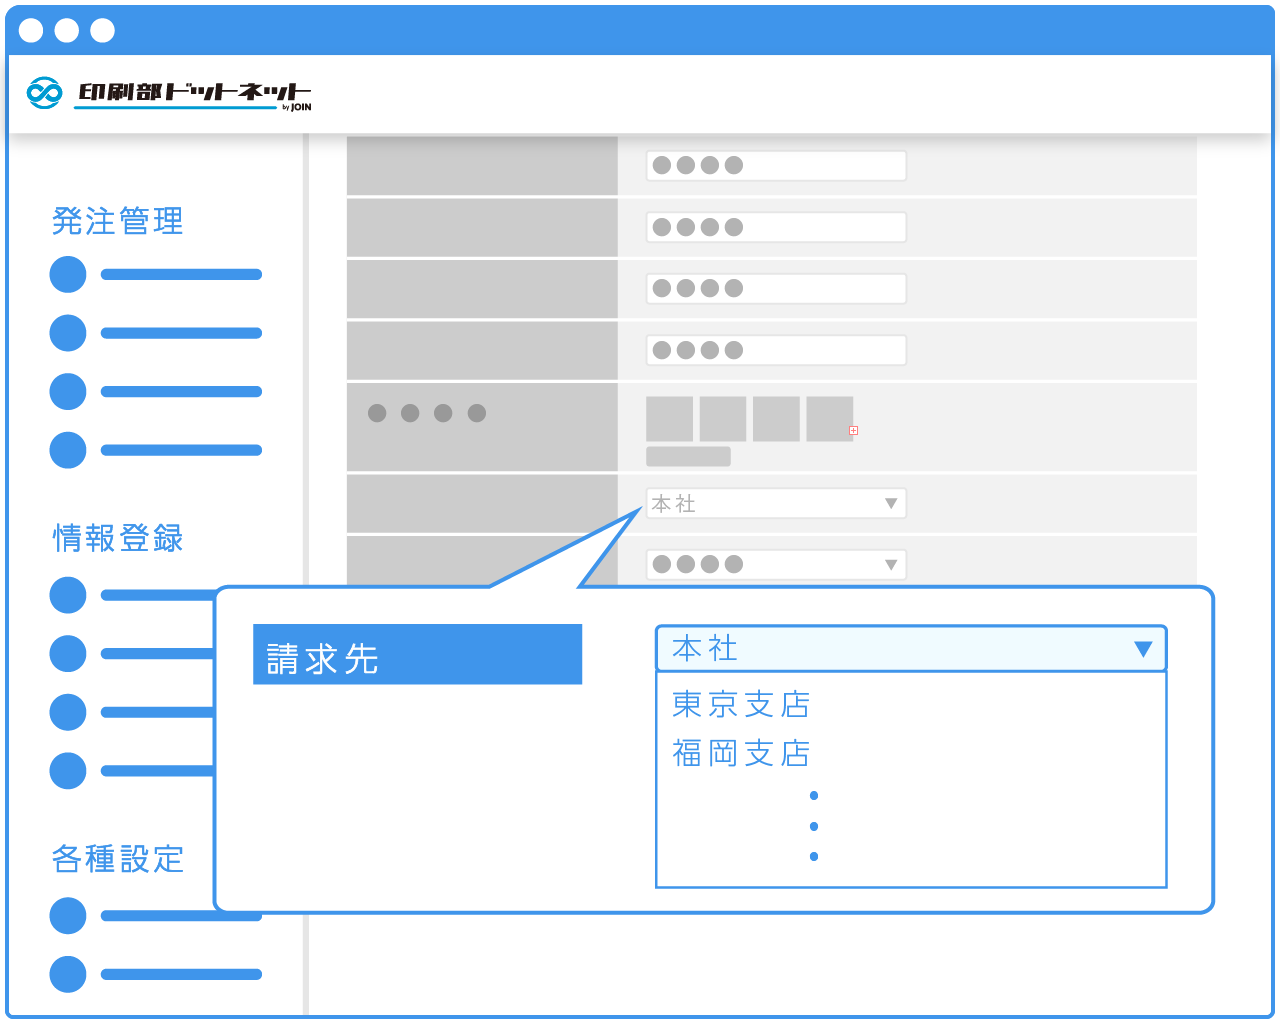Select 東京支店 from the dropdown list

[741, 704]
